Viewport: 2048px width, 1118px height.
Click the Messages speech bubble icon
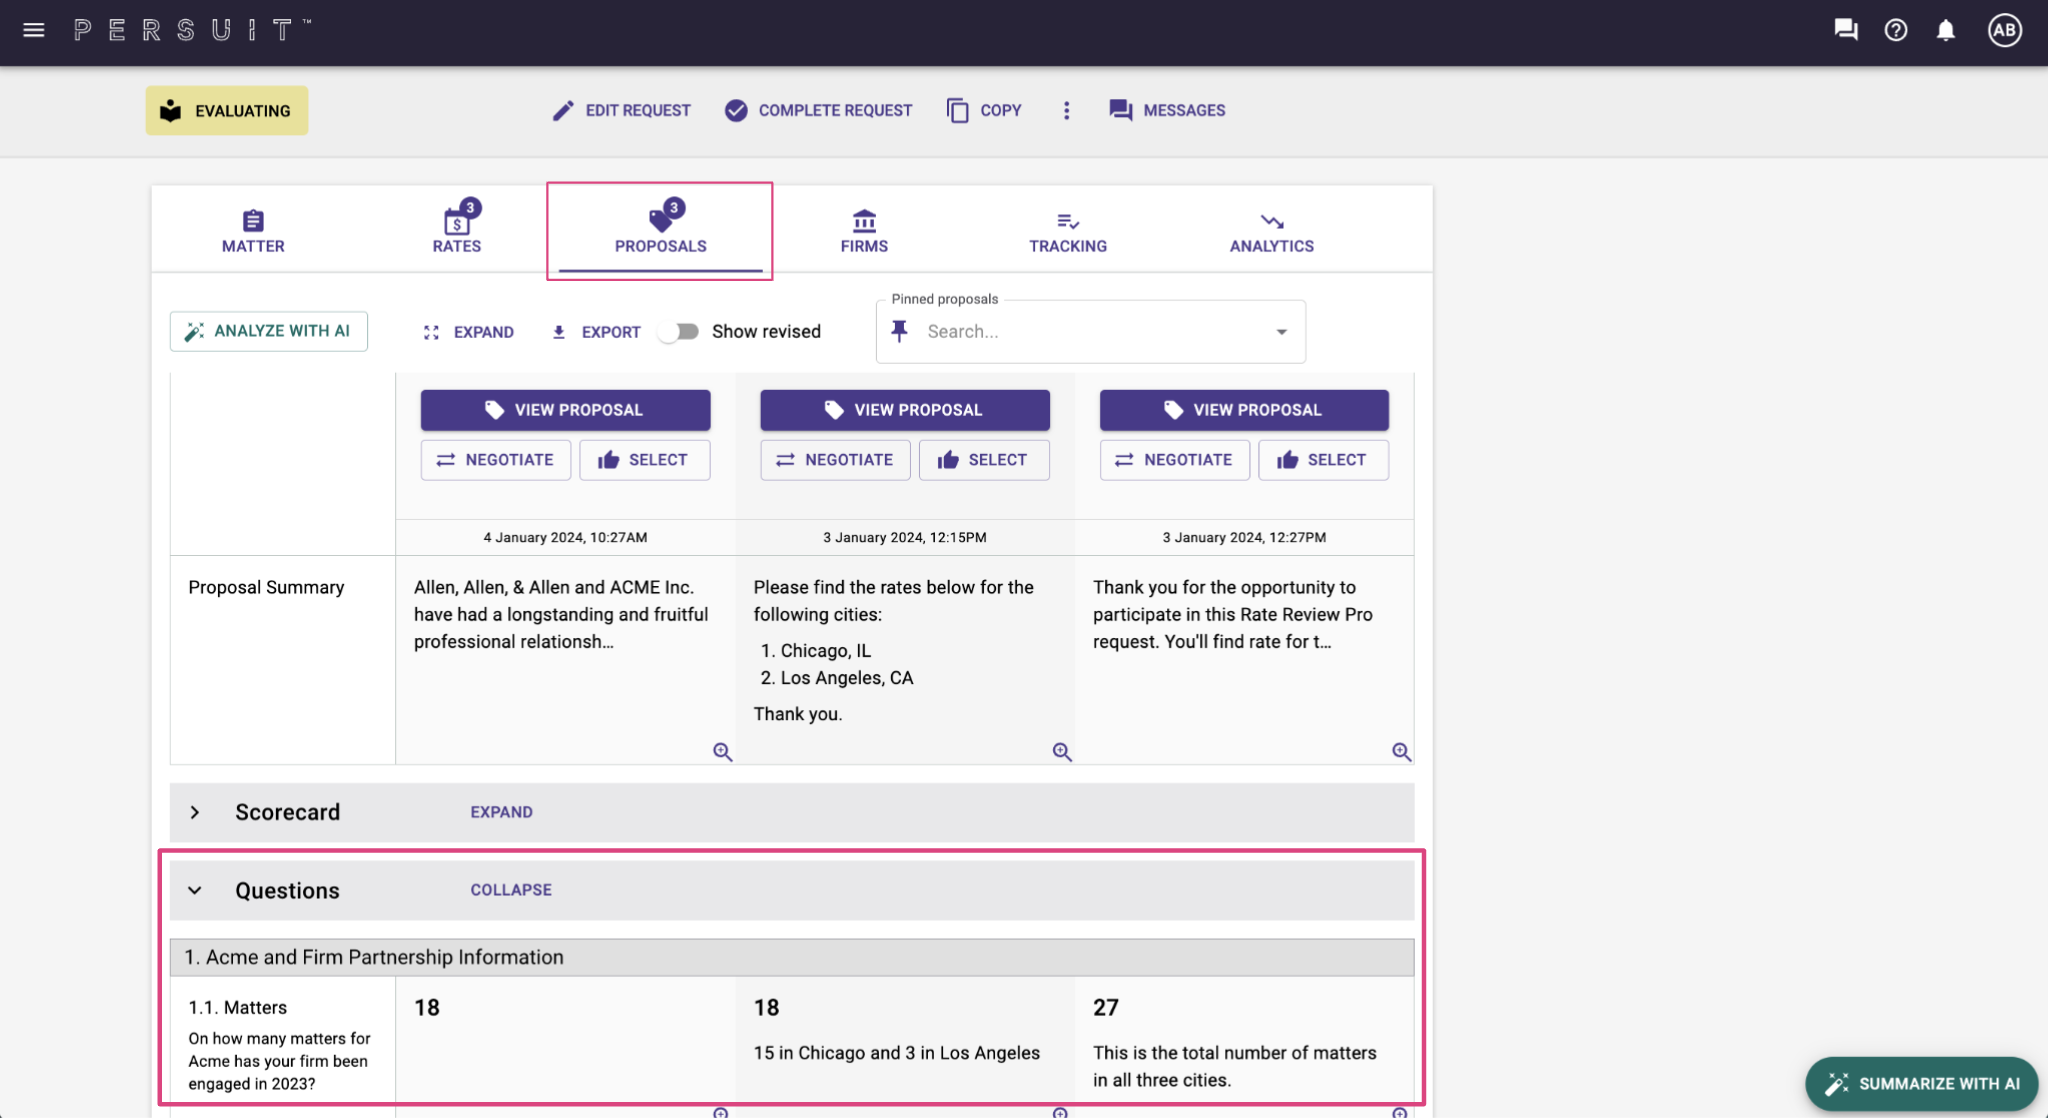click(1120, 110)
